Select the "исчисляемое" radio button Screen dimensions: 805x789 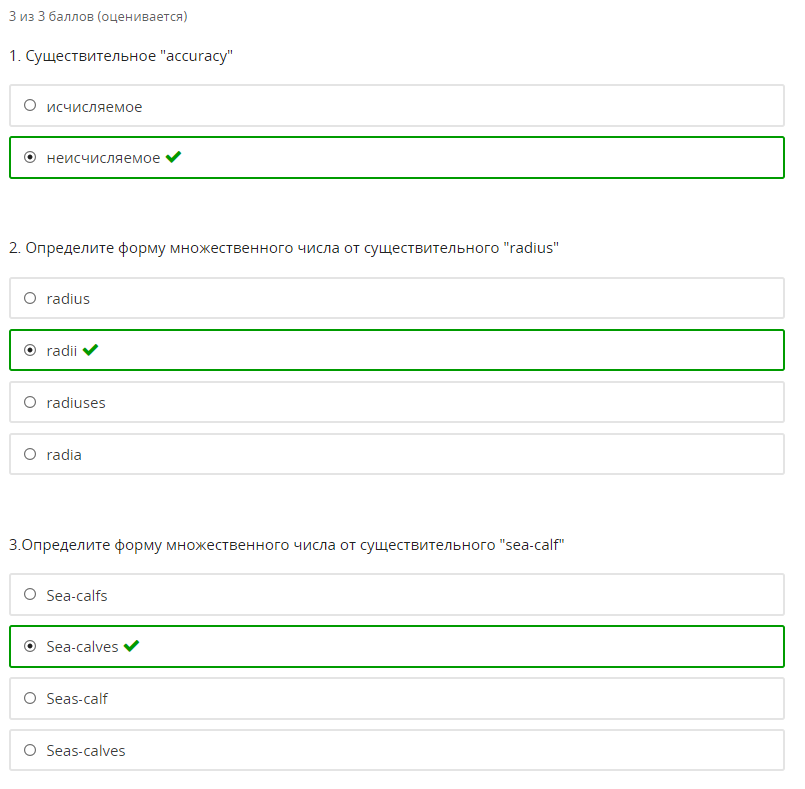(x=30, y=105)
